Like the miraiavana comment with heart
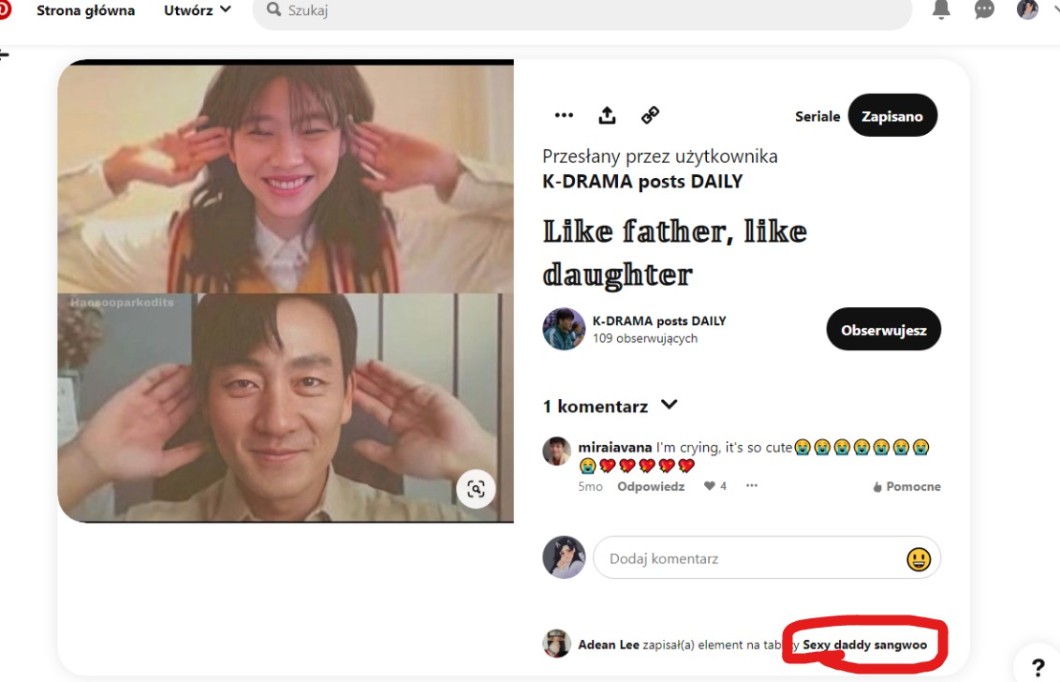This screenshot has height=682, width=1060. [x=709, y=486]
